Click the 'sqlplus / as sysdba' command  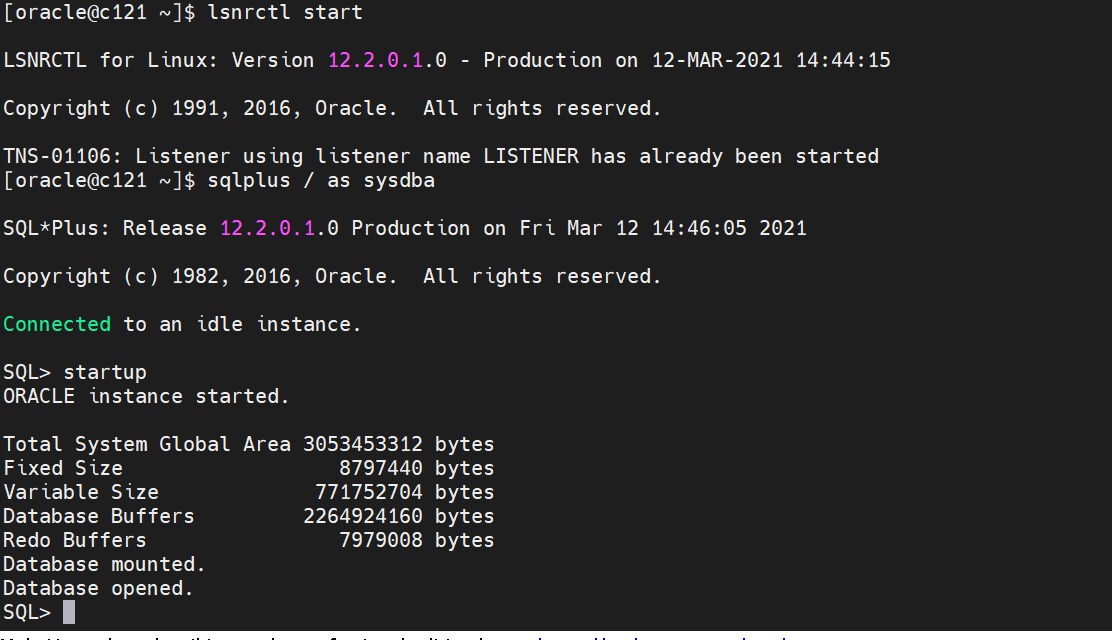click(321, 181)
